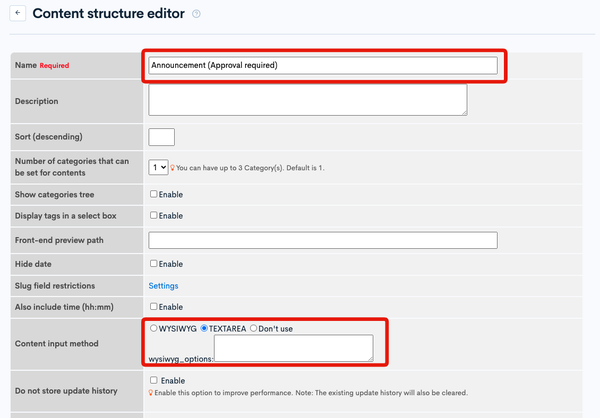The height and width of the screenshot is (418, 600).
Task: Open Slug field restrictions Settings link
Action: click(163, 286)
